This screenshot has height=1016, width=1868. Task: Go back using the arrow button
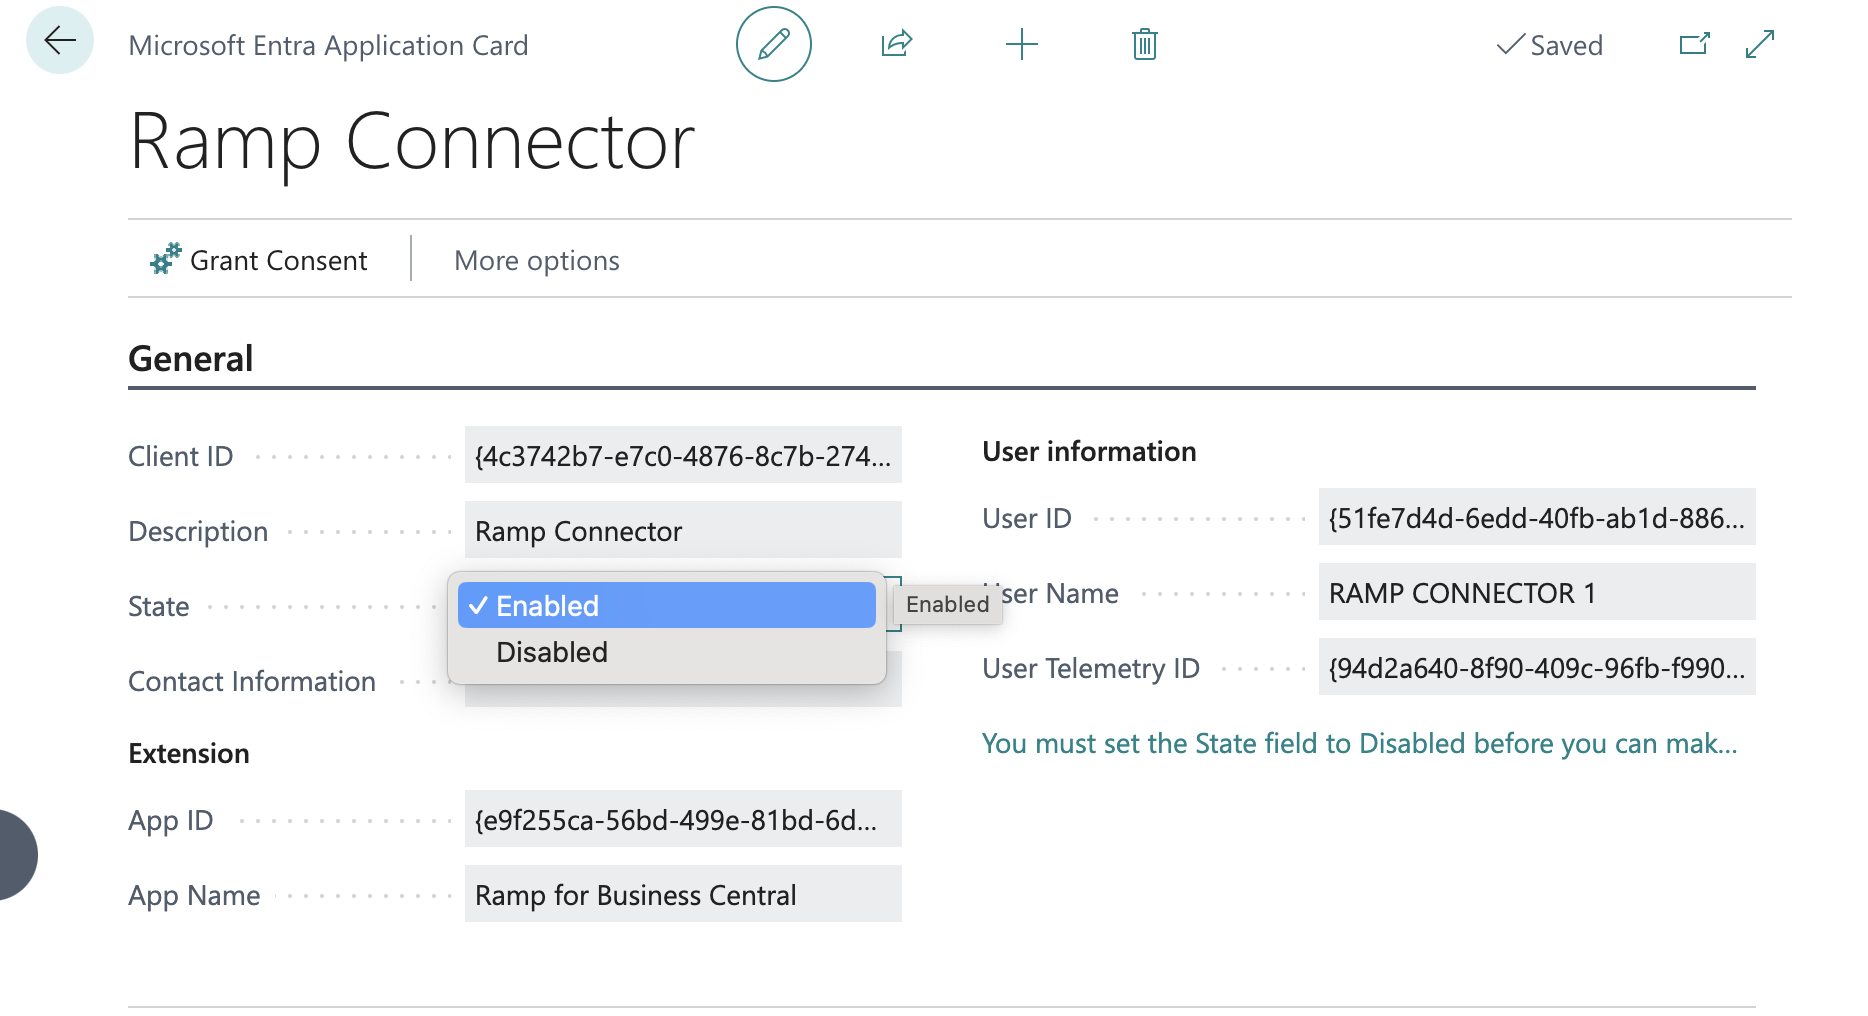click(60, 41)
